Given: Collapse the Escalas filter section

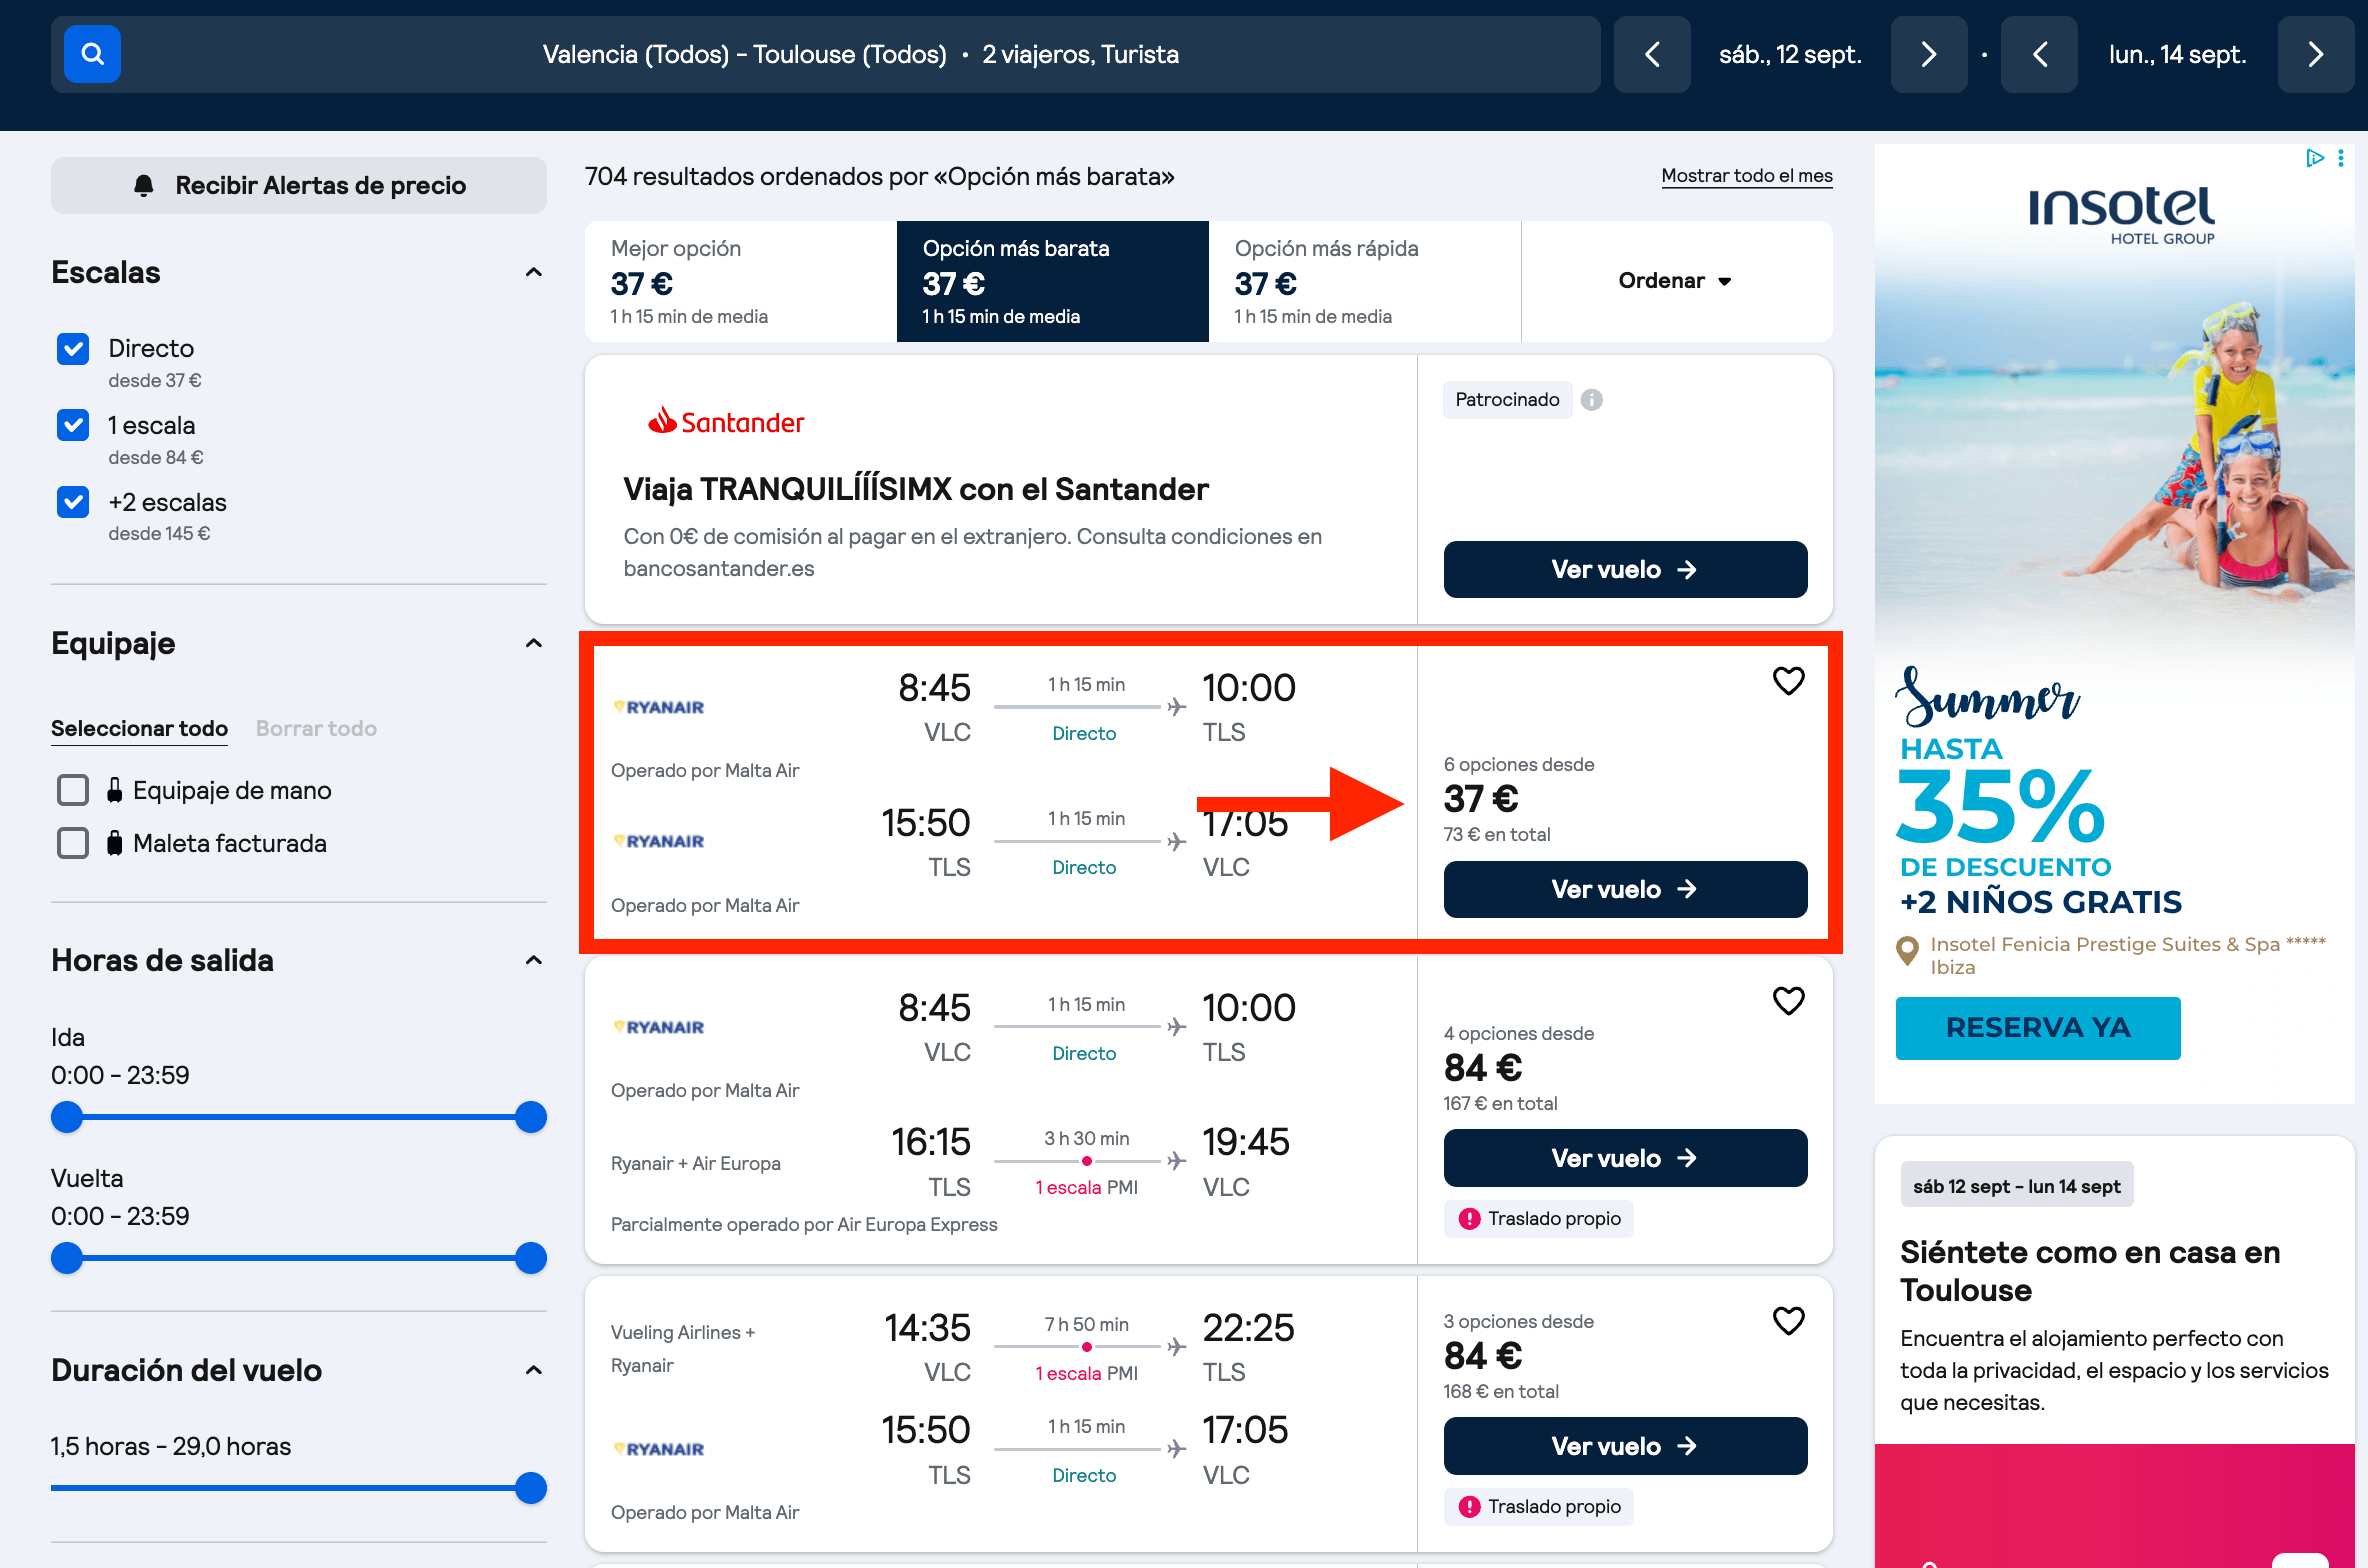Looking at the screenshot, I should tap(534, 272).
